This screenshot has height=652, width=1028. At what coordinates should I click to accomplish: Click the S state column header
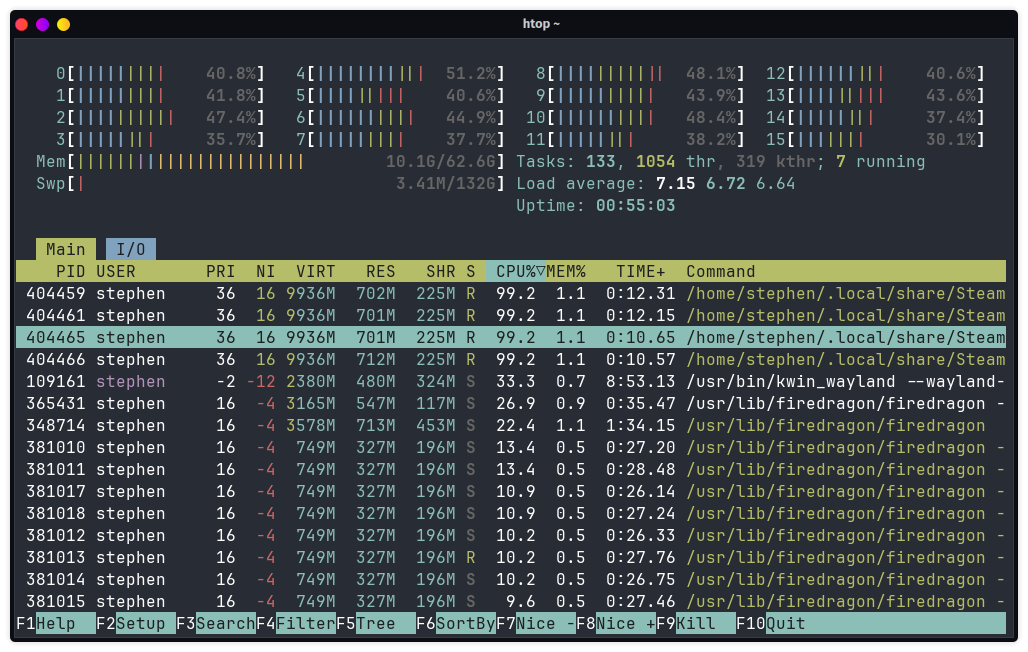(x=471, y=272)
